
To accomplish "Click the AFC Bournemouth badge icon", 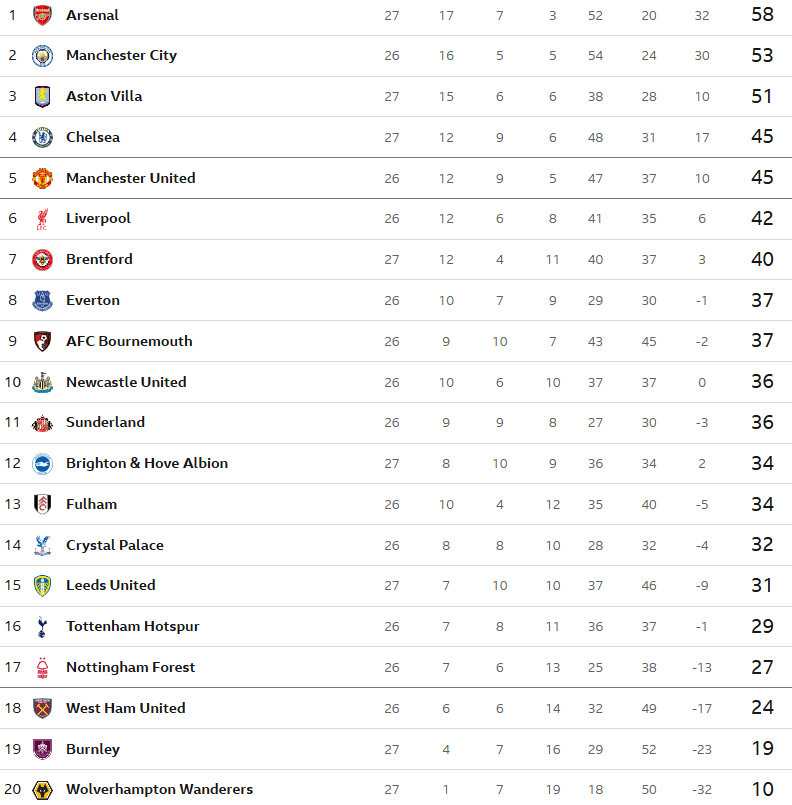I will (42, 341).
